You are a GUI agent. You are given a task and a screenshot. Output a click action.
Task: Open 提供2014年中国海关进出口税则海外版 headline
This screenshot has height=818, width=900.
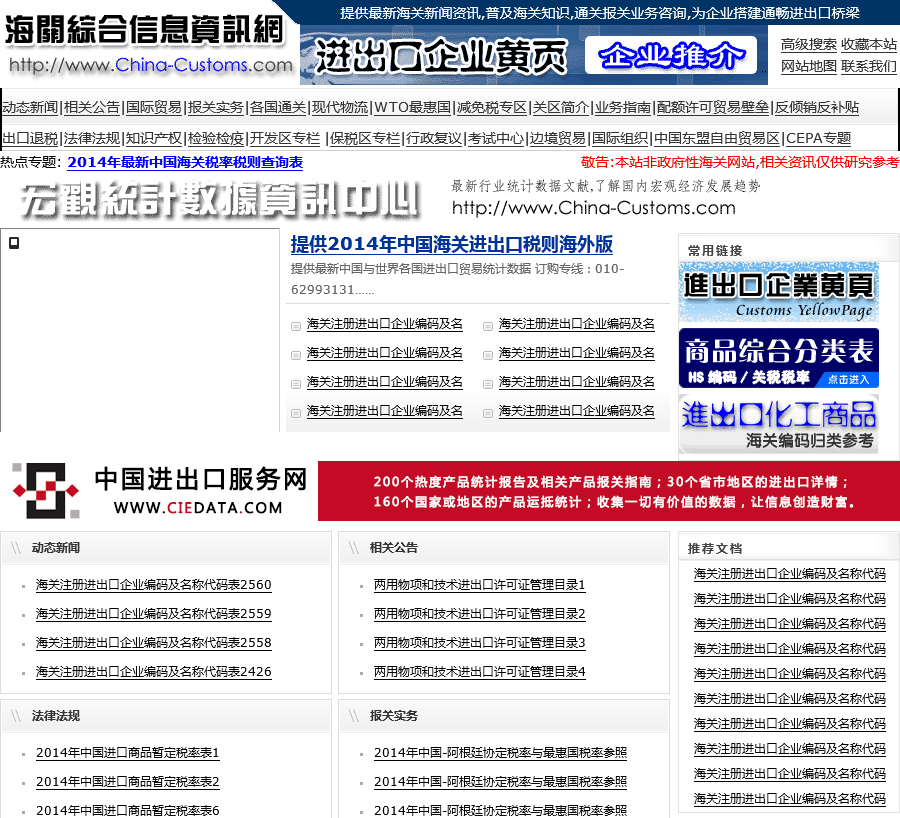pyautogui.click(x=452, y=244)
